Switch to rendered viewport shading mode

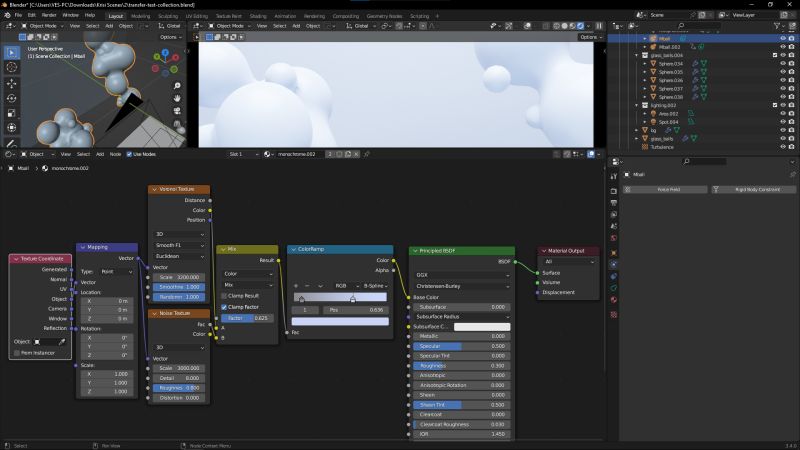point(580,26)
